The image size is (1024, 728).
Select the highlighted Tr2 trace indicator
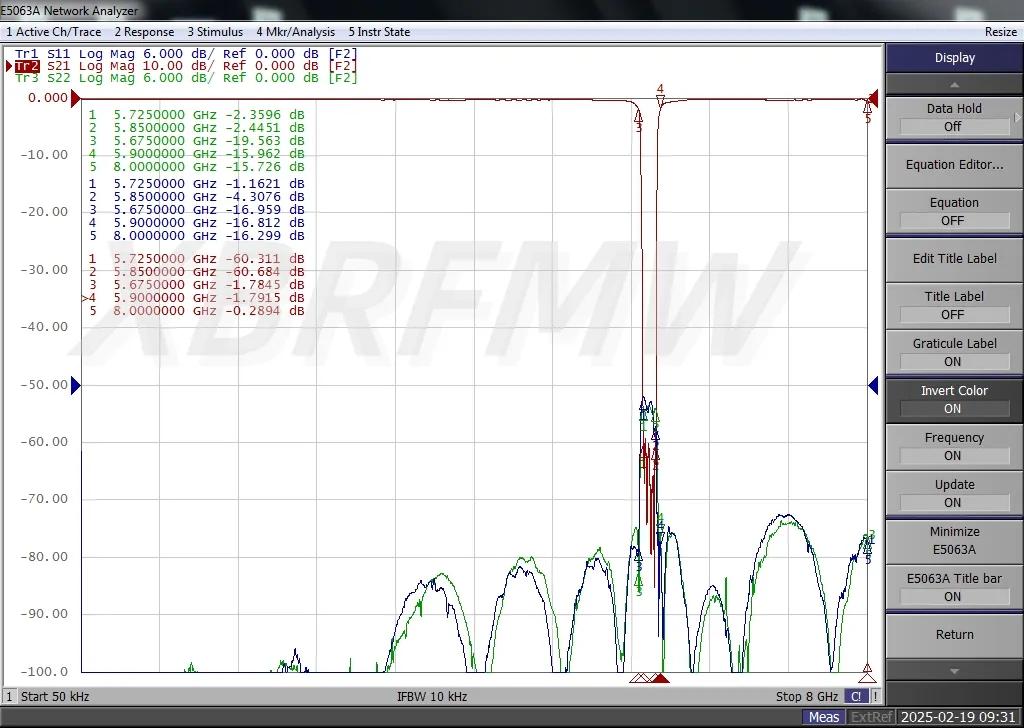pyautogui.click(x=25, y=66)
